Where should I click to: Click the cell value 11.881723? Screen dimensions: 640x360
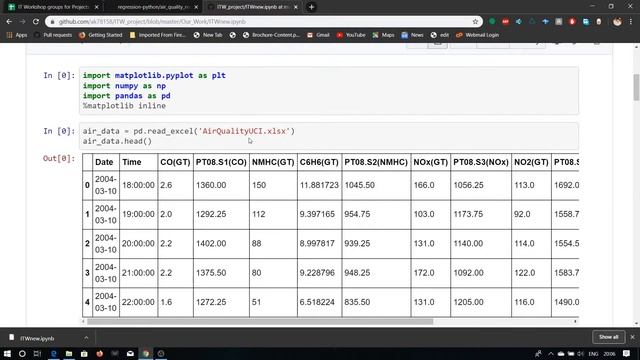[319, 185]
